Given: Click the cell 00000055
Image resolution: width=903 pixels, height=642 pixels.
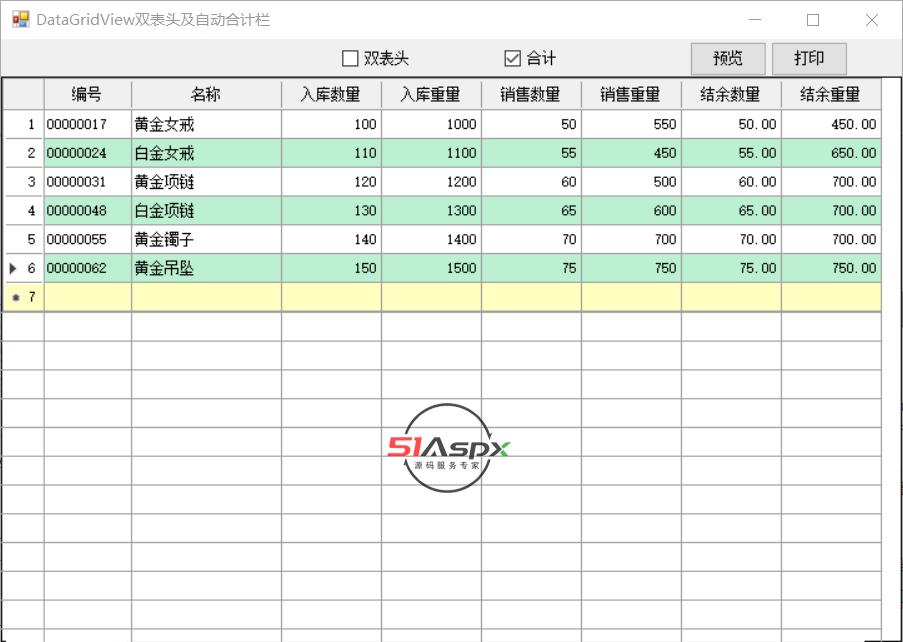Looking at the screenshot, I should tap(88, 240).
